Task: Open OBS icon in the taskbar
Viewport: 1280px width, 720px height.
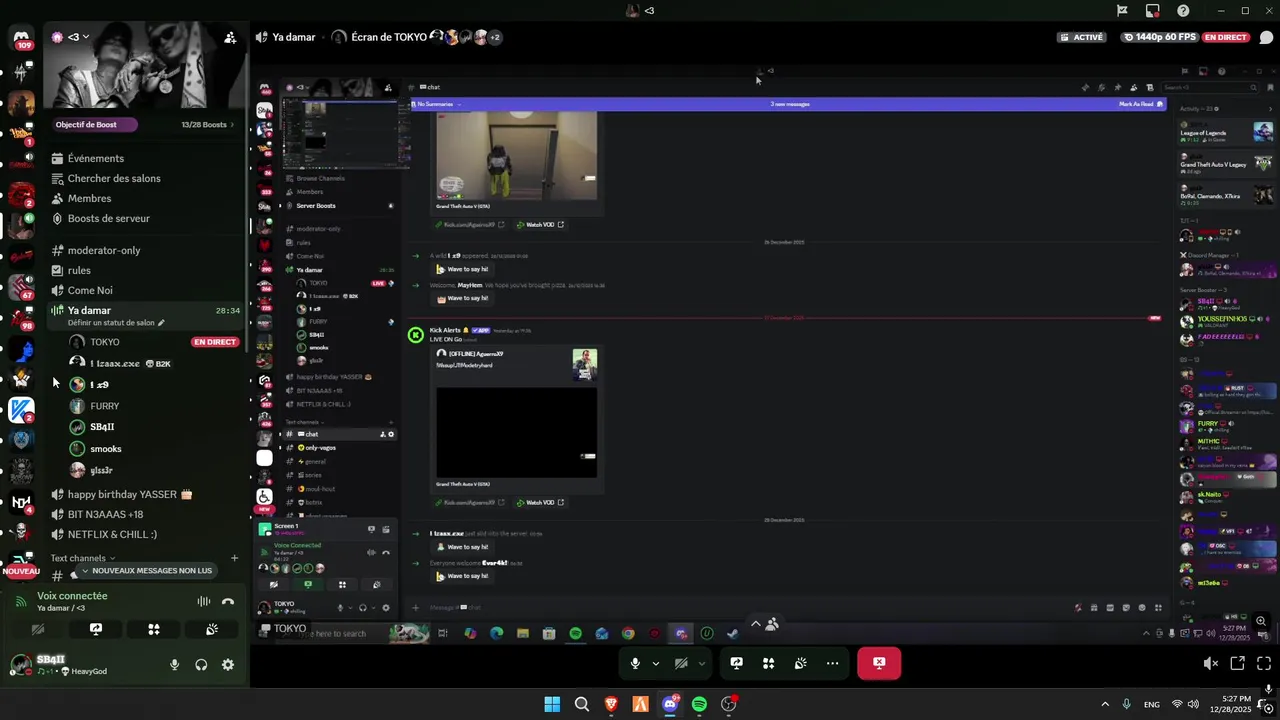Action: coord(729,704)
